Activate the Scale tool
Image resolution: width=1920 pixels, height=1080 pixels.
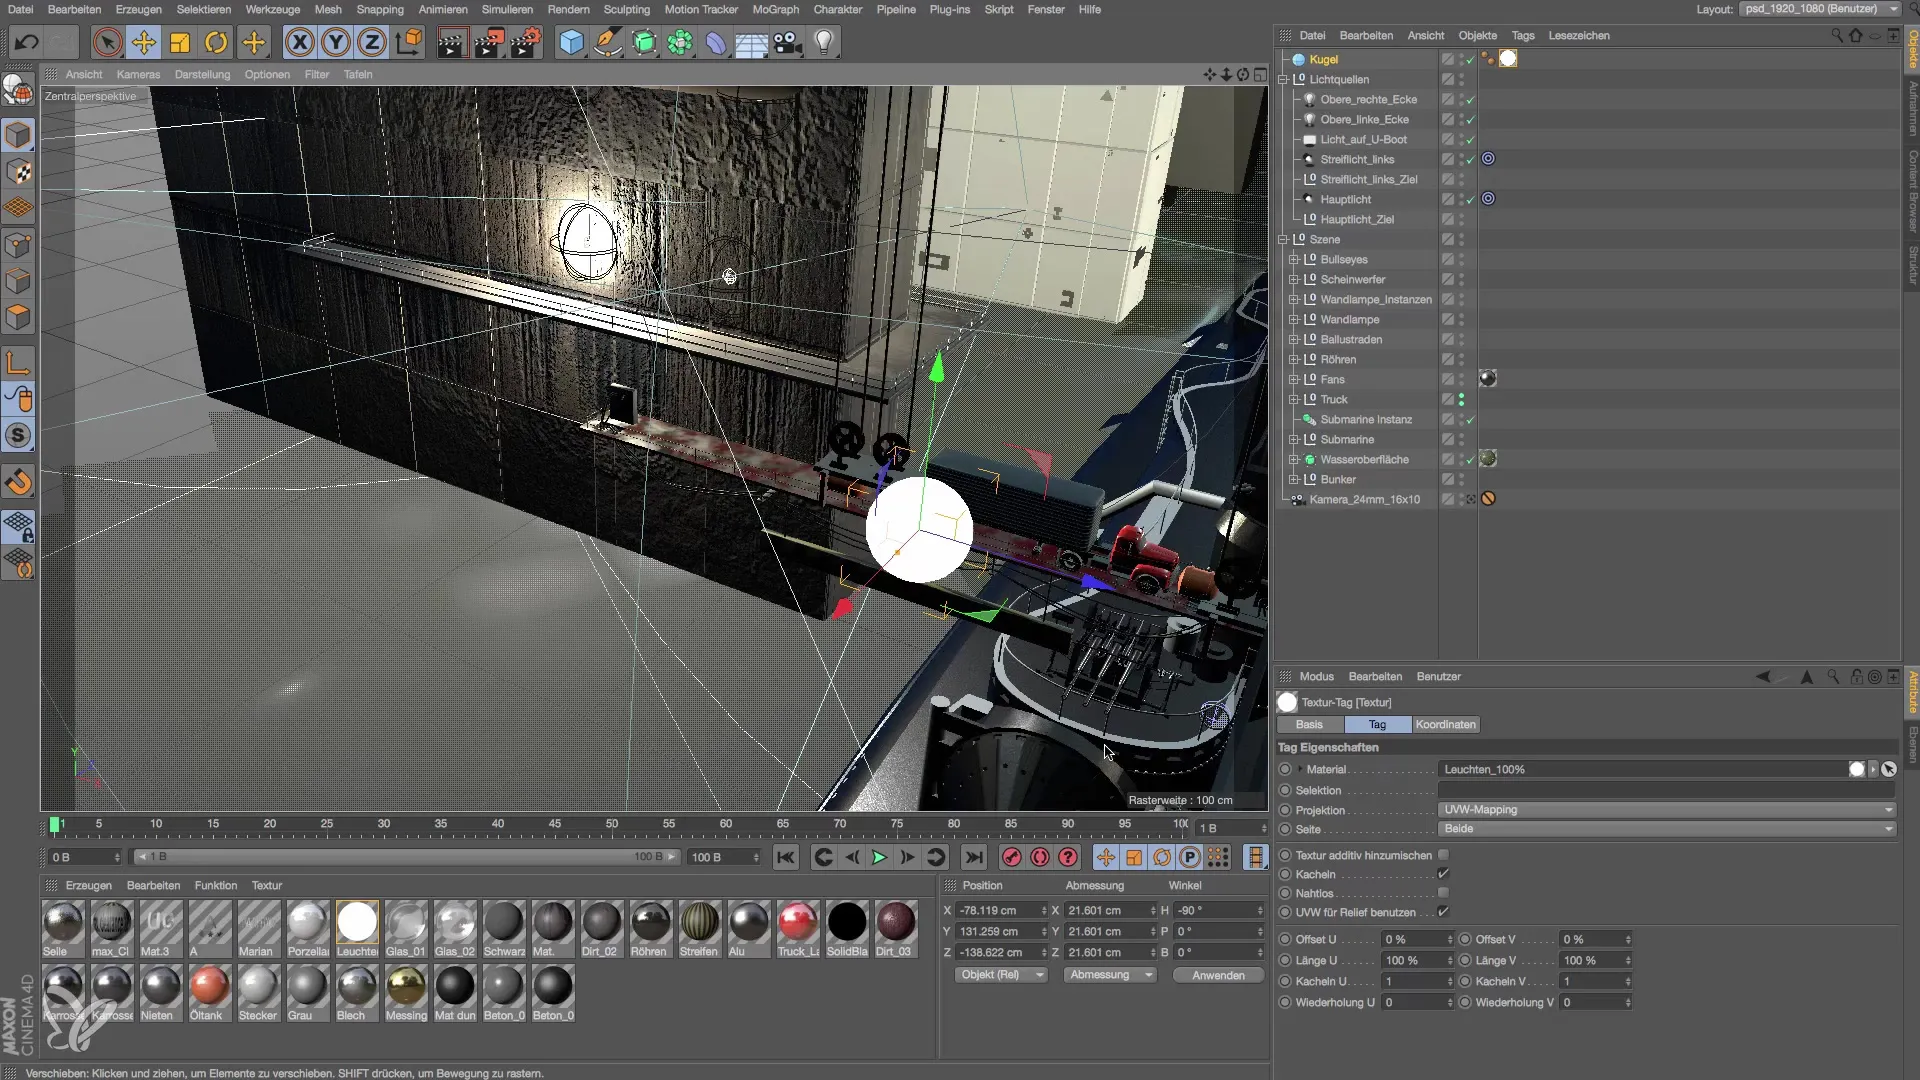click(x=180, y=42)
